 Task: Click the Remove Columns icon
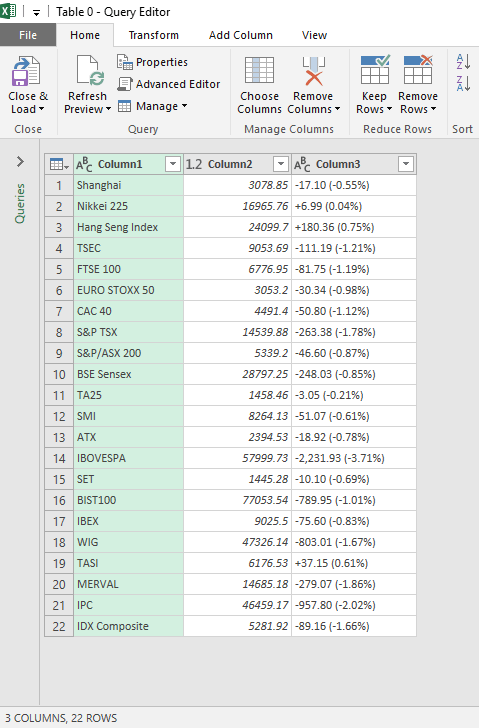(313, 71)
